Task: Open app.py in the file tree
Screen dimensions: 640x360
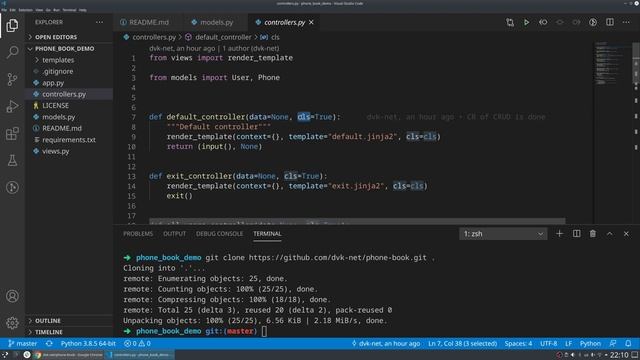Action: coord(53,82)
